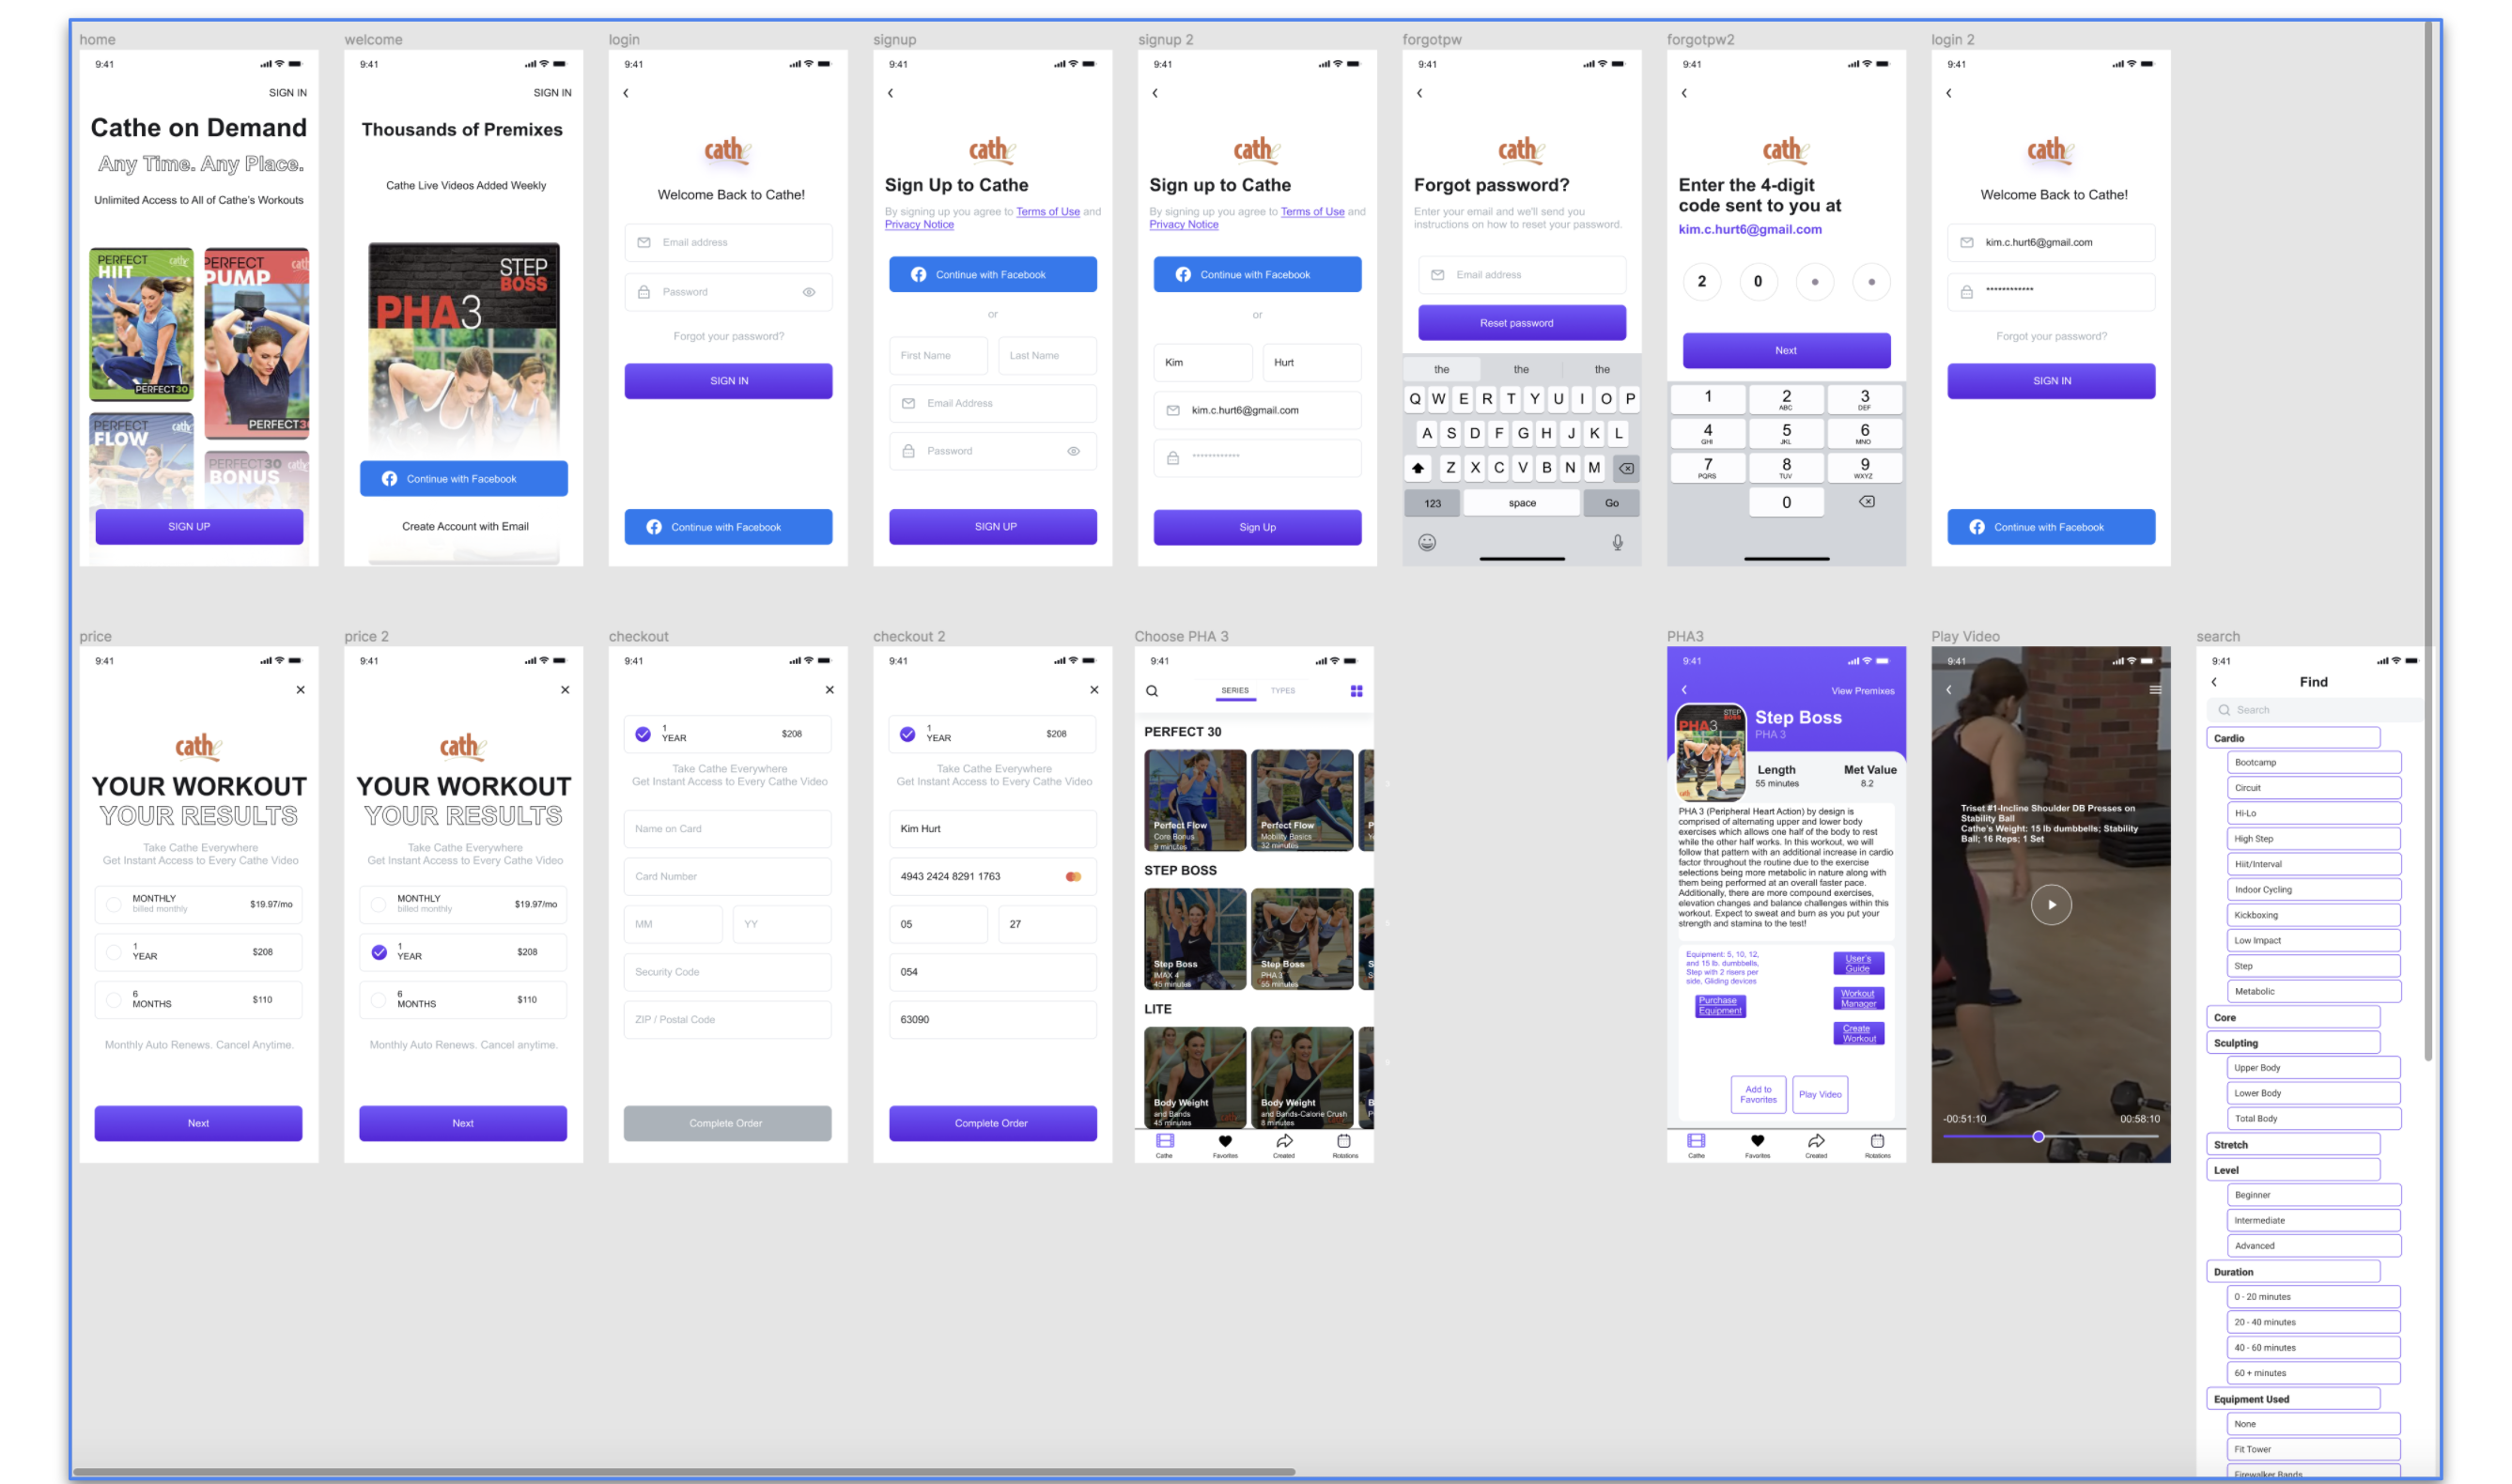Open Favorites via the heart icon
This screenshot has height=1484, width=2512.
[x=1225, y=1143]
